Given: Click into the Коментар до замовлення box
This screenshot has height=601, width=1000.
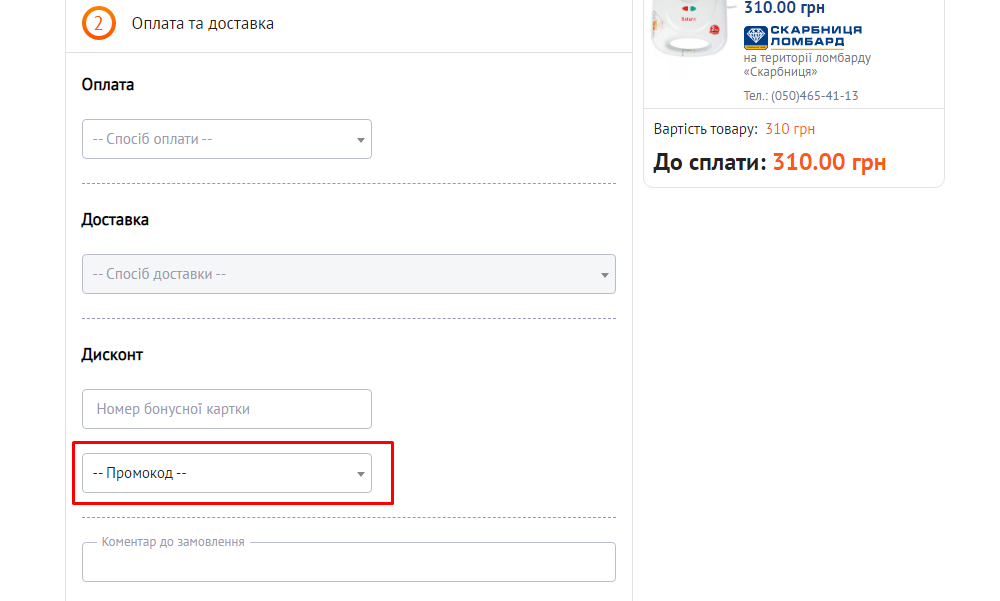Looking at the screenshot, I should point(348,565).
